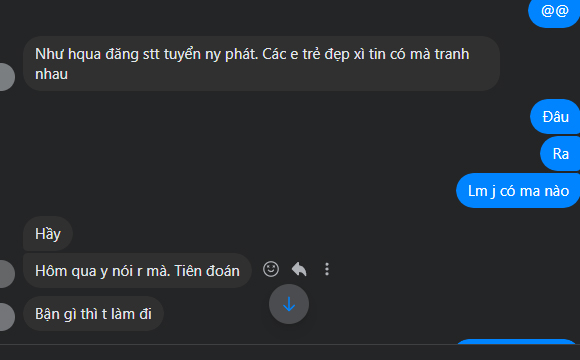Screen dimensions: 580x360
Task: Open avatar beside 'Bận gì thì' message
Action: [x=5, y=317]
